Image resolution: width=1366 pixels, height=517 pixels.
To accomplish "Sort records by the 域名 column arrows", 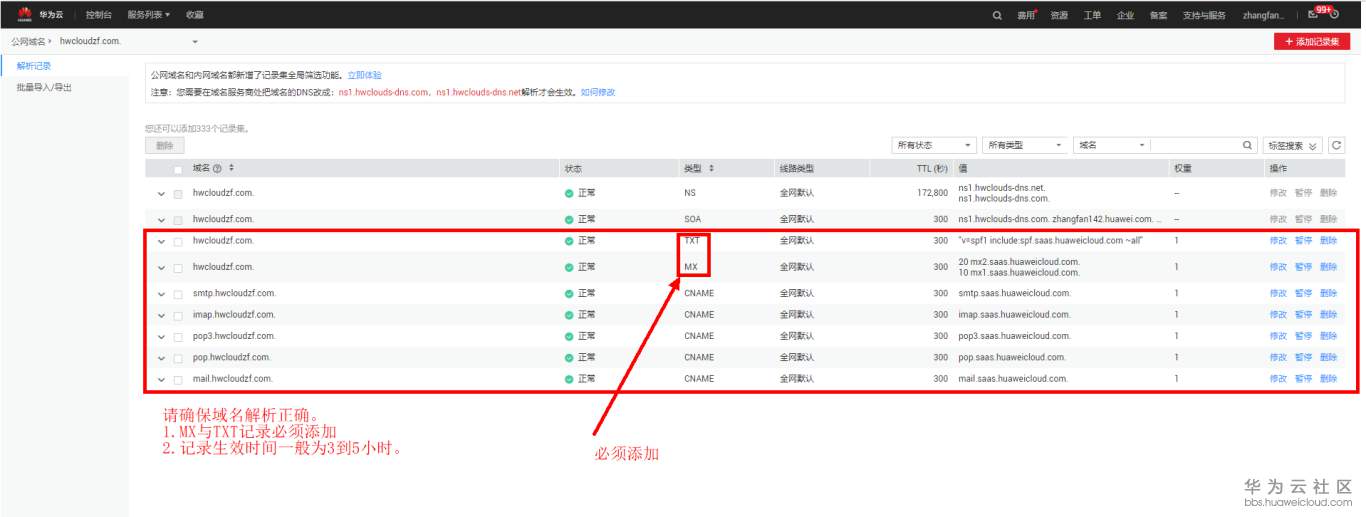I will (x=232, y=168).
